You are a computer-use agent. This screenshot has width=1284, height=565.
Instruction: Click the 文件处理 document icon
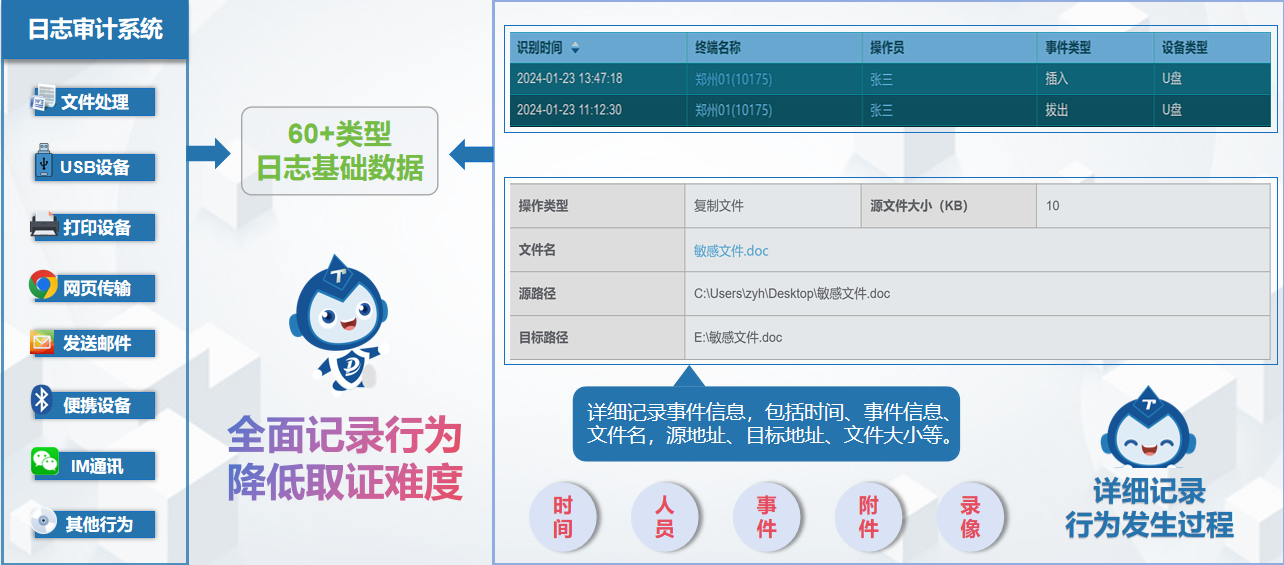click(x=45, y=99)
